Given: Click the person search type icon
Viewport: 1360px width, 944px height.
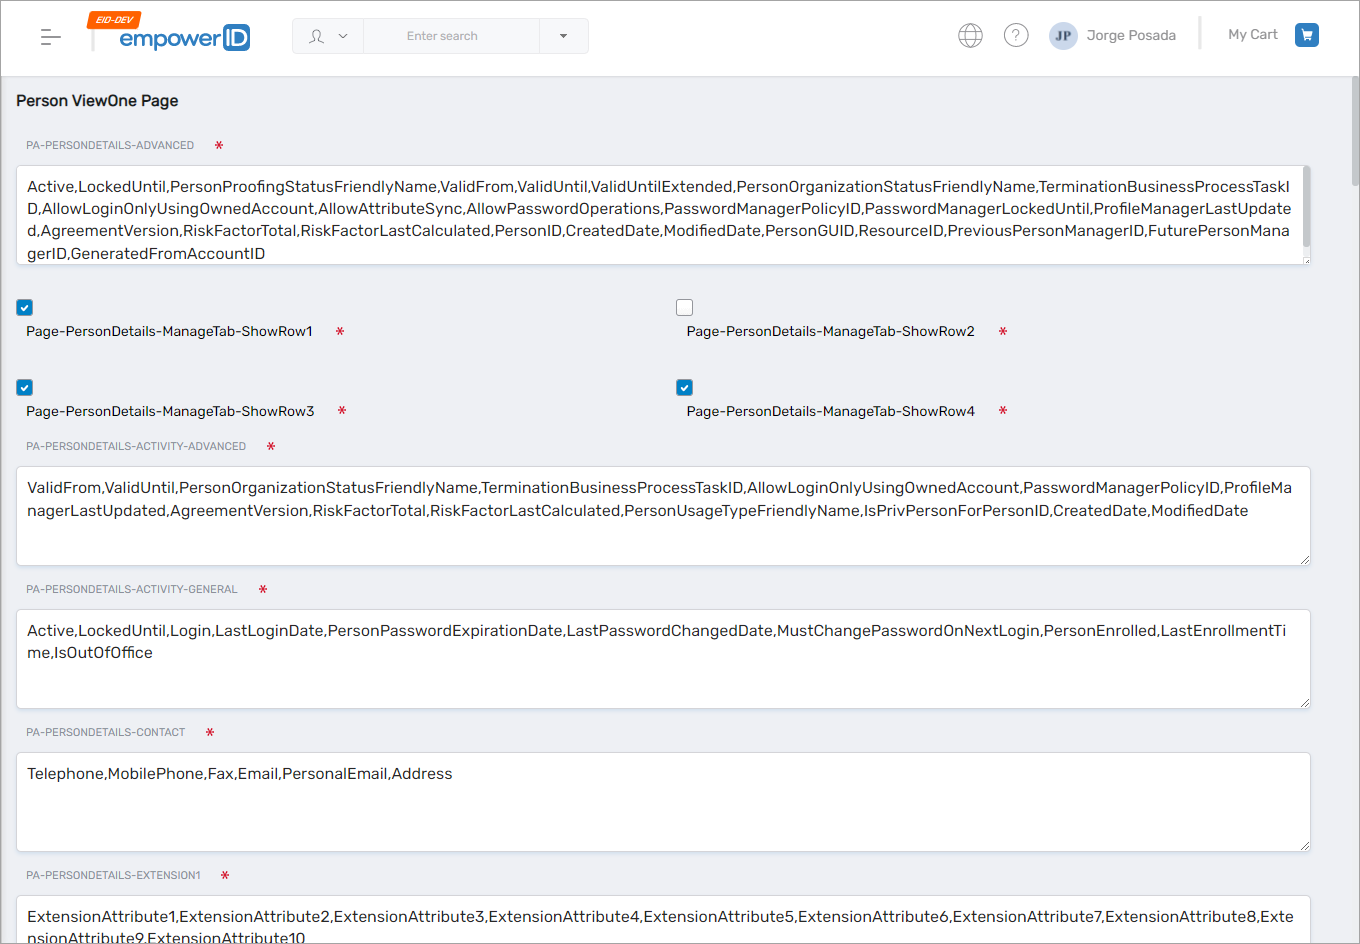Looking at the screenshot, I should pyautogui.click(x=317, y=36).
